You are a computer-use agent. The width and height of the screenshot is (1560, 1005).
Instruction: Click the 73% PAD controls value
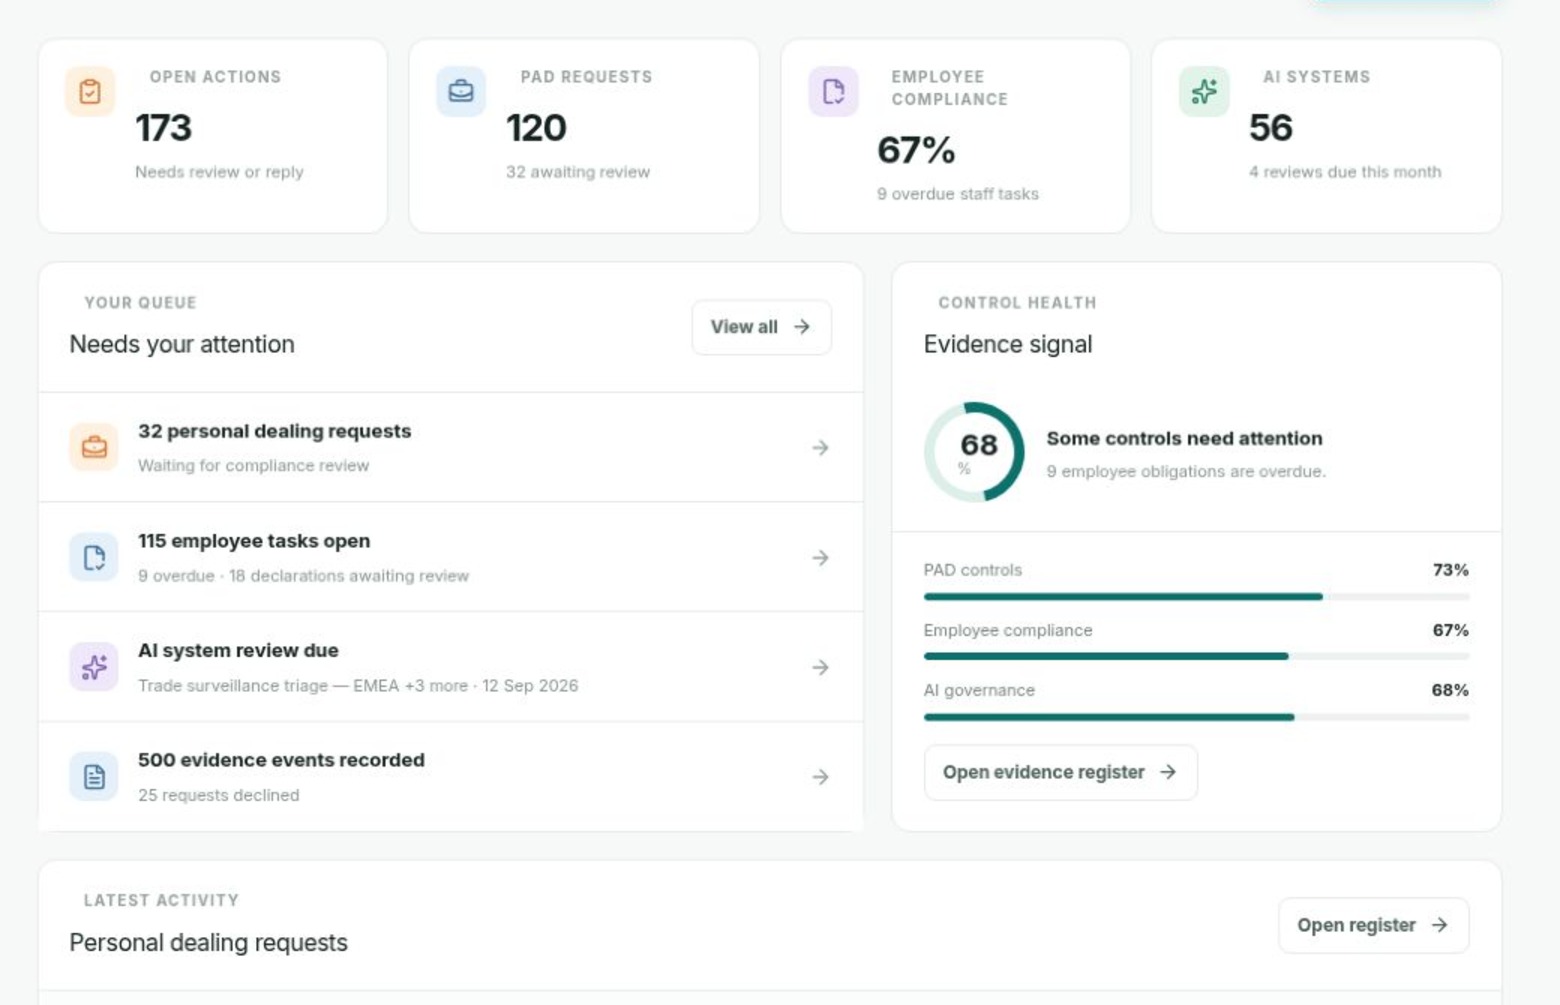(1450, 570)
